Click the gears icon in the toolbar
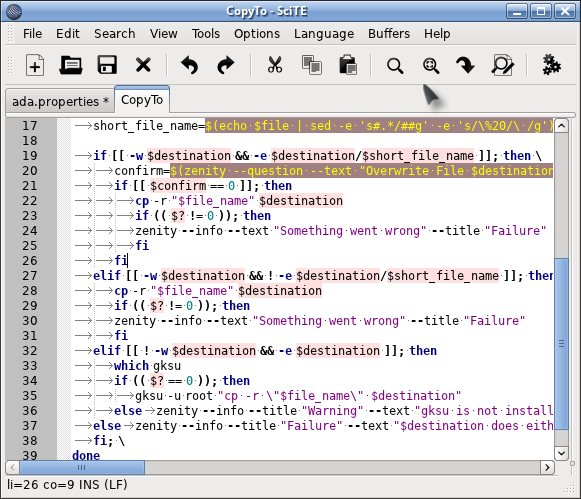 [551, 65]
